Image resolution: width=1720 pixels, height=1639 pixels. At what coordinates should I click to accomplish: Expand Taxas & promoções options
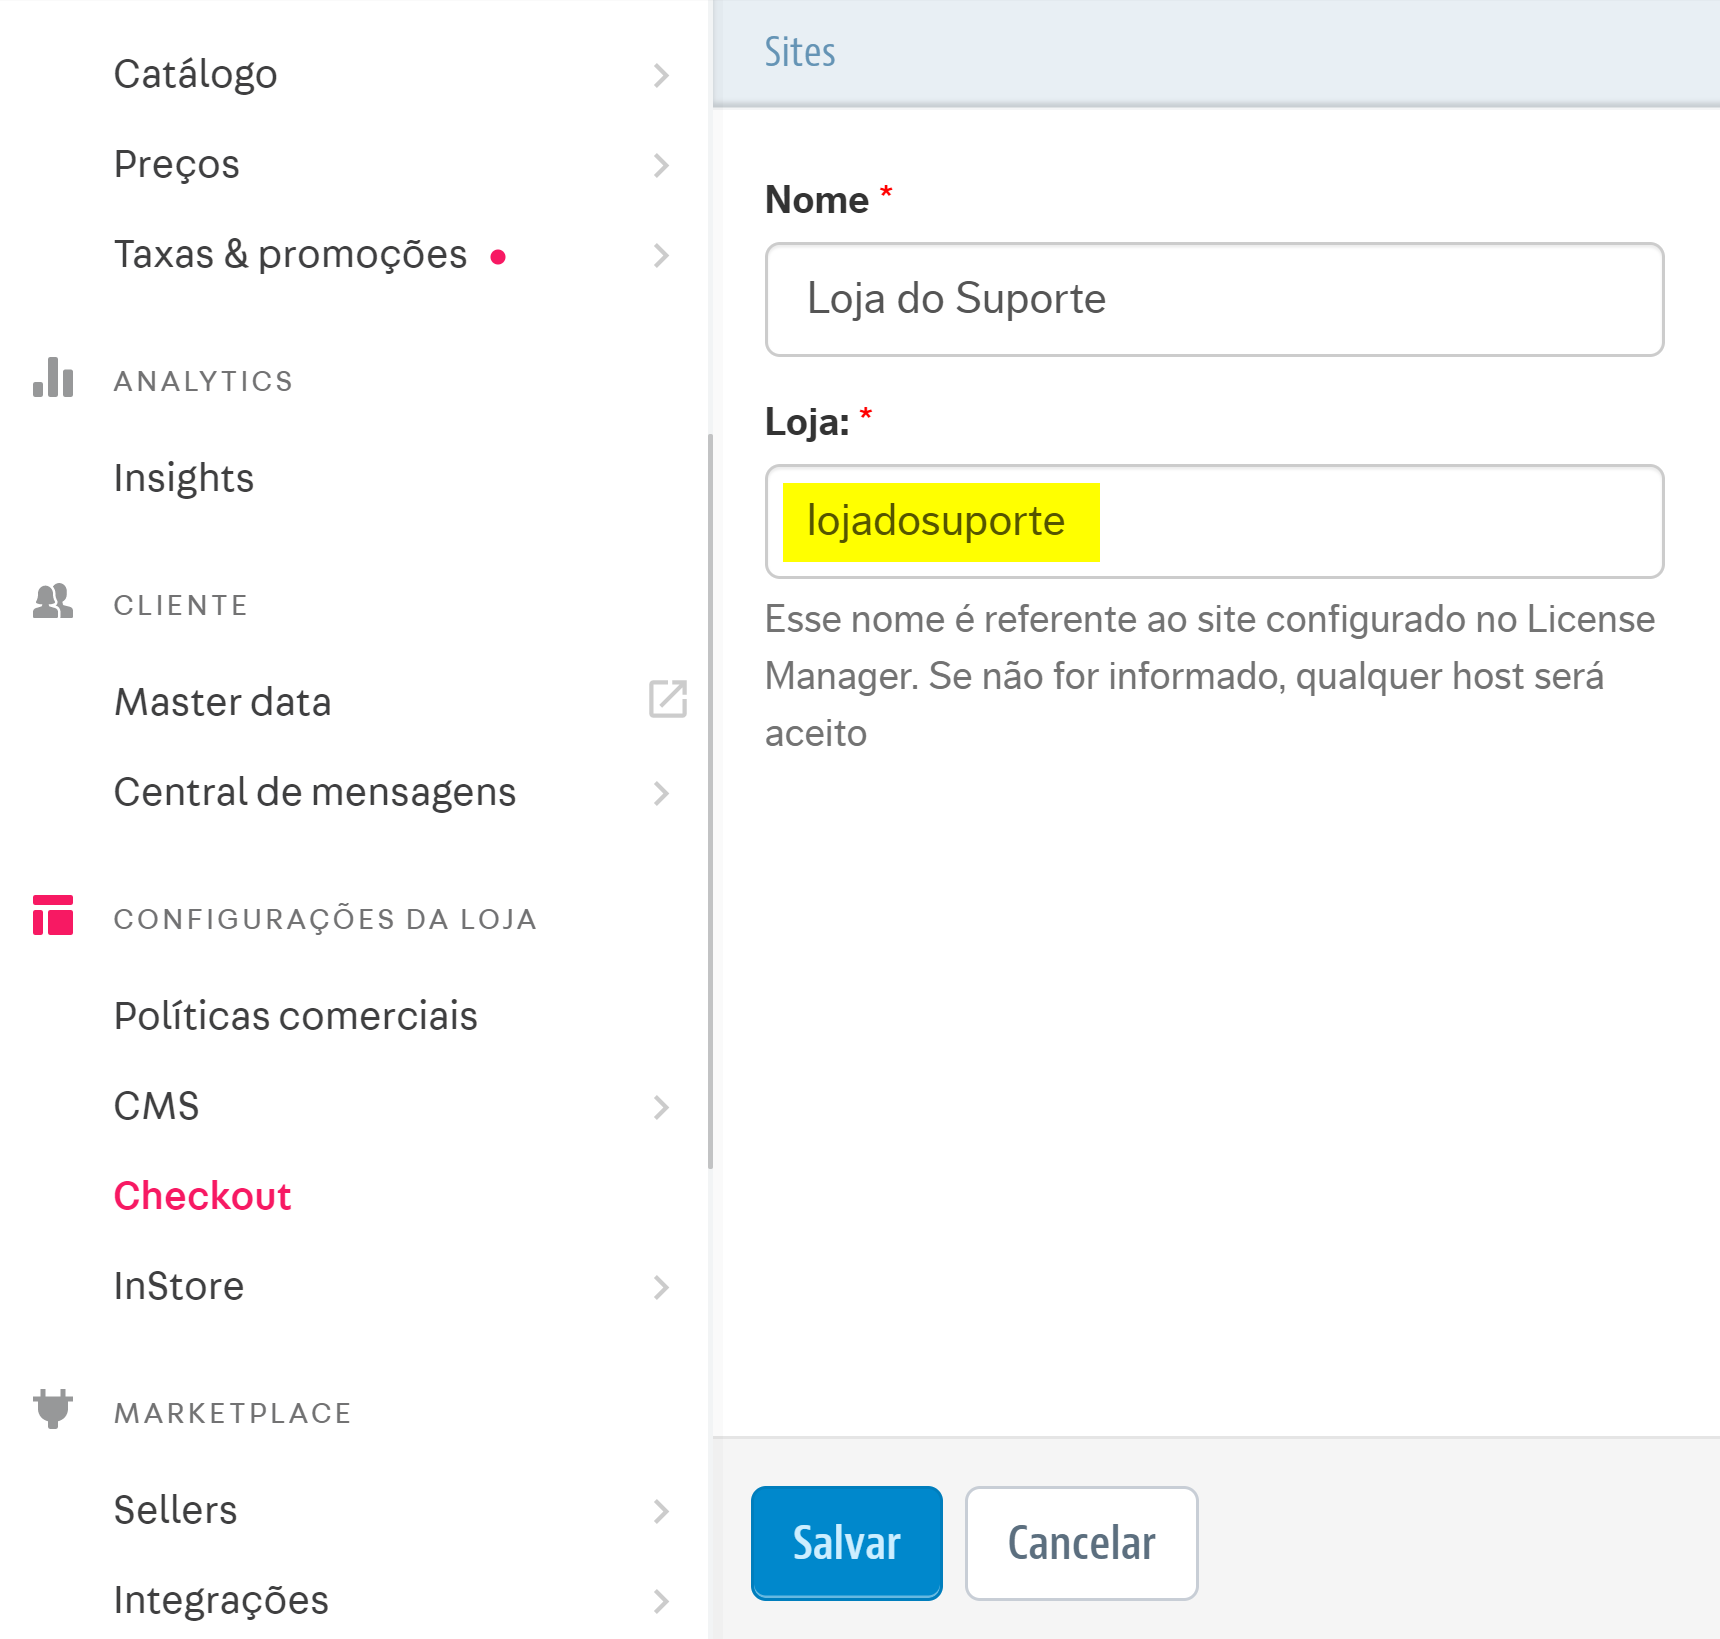pos(661,256)
